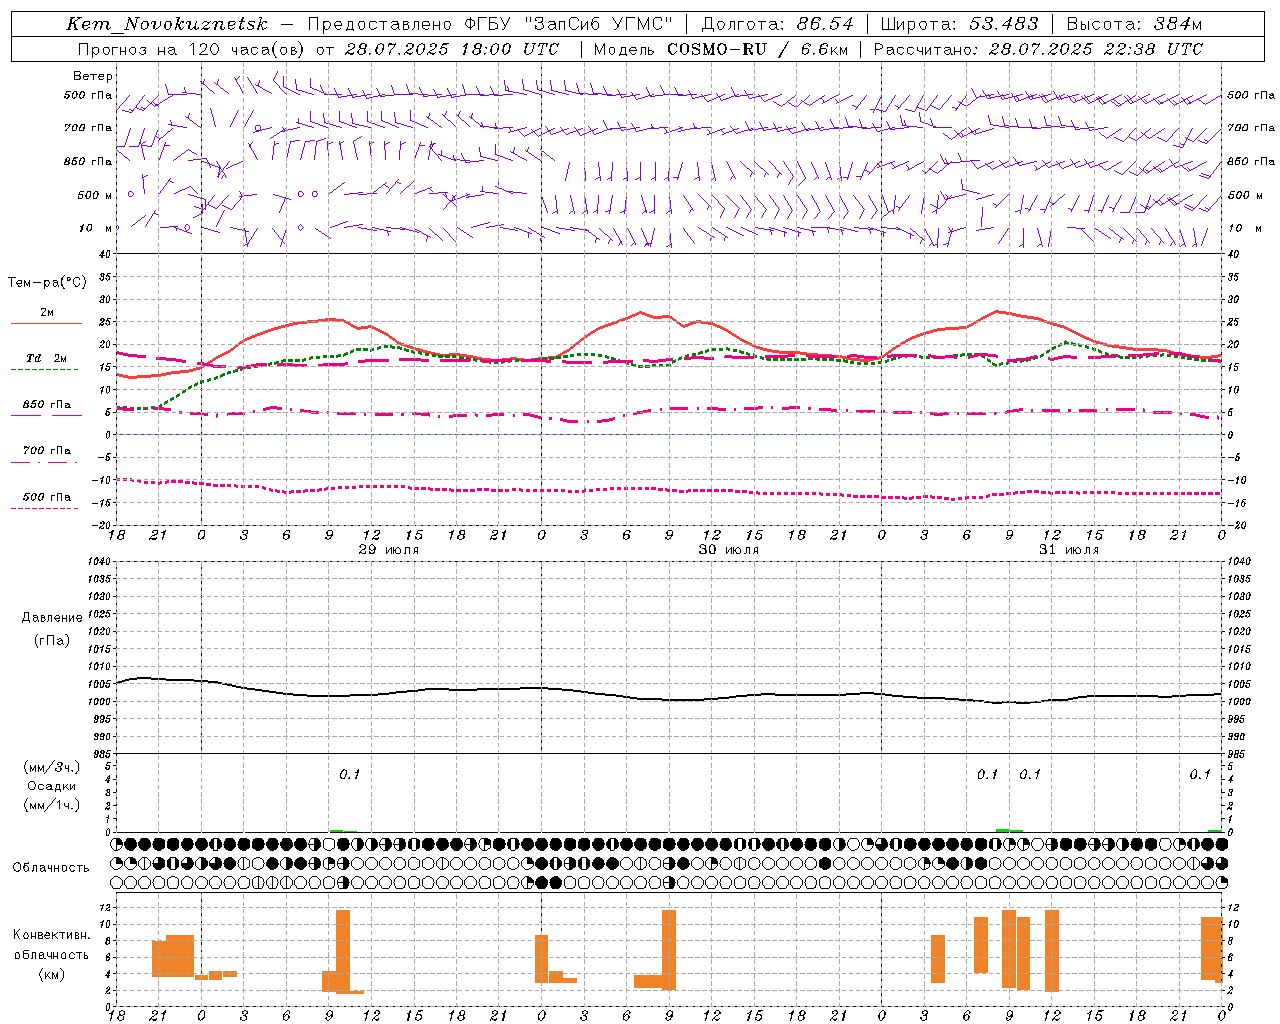Click the Ветер panel label
Screen dimensions: 1280x1024
pyautogui.click(x=93, y=76)
